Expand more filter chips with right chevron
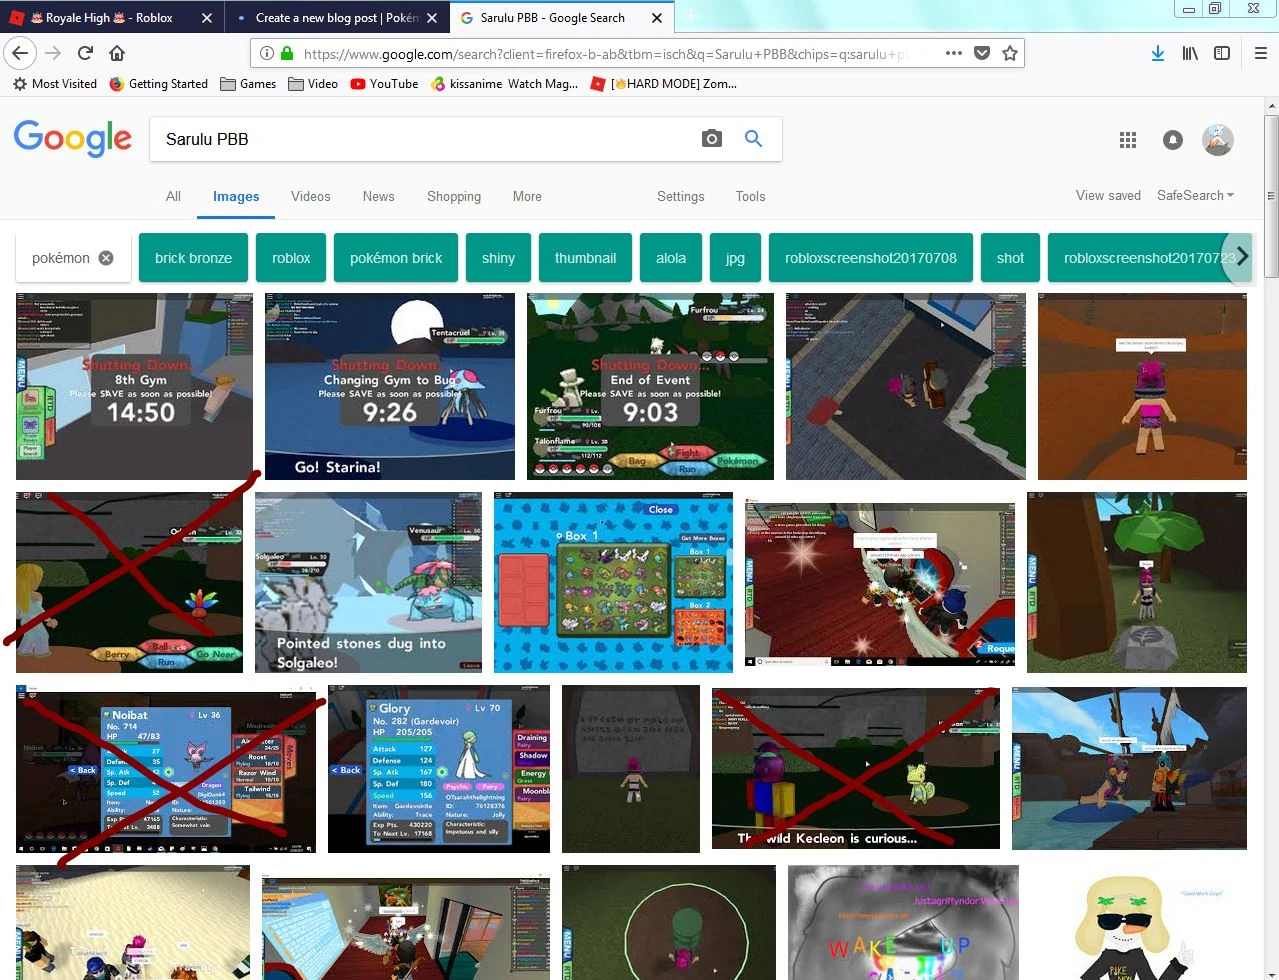The image size is (1279, 980). point(1241,257)
